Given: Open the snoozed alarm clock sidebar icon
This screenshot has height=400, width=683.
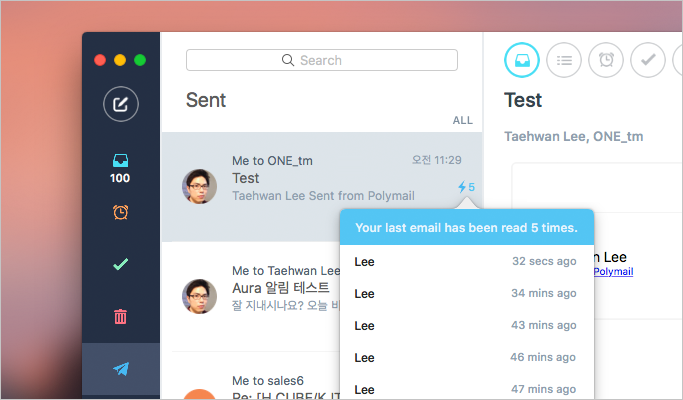Looking at the screenshot, I should click(x=121, y=212).
